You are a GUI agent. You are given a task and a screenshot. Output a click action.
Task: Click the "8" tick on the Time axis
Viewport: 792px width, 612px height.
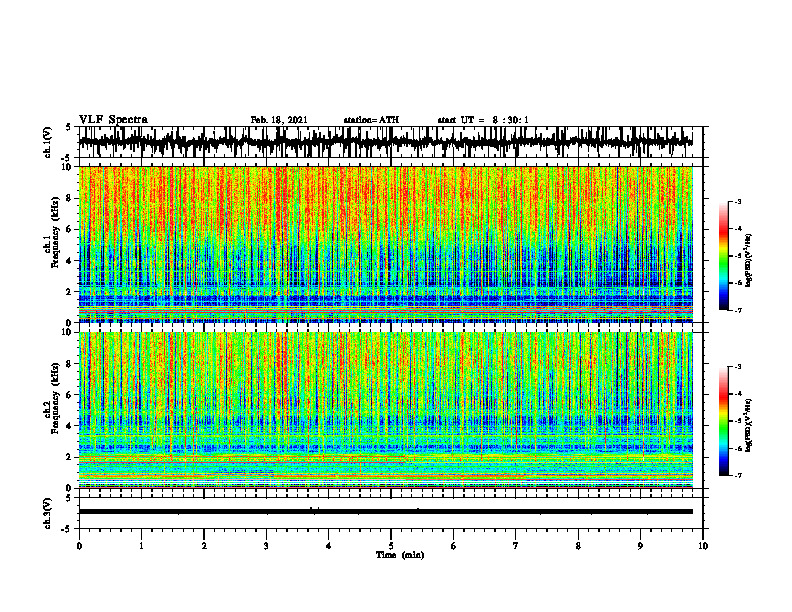coord(578,546)
